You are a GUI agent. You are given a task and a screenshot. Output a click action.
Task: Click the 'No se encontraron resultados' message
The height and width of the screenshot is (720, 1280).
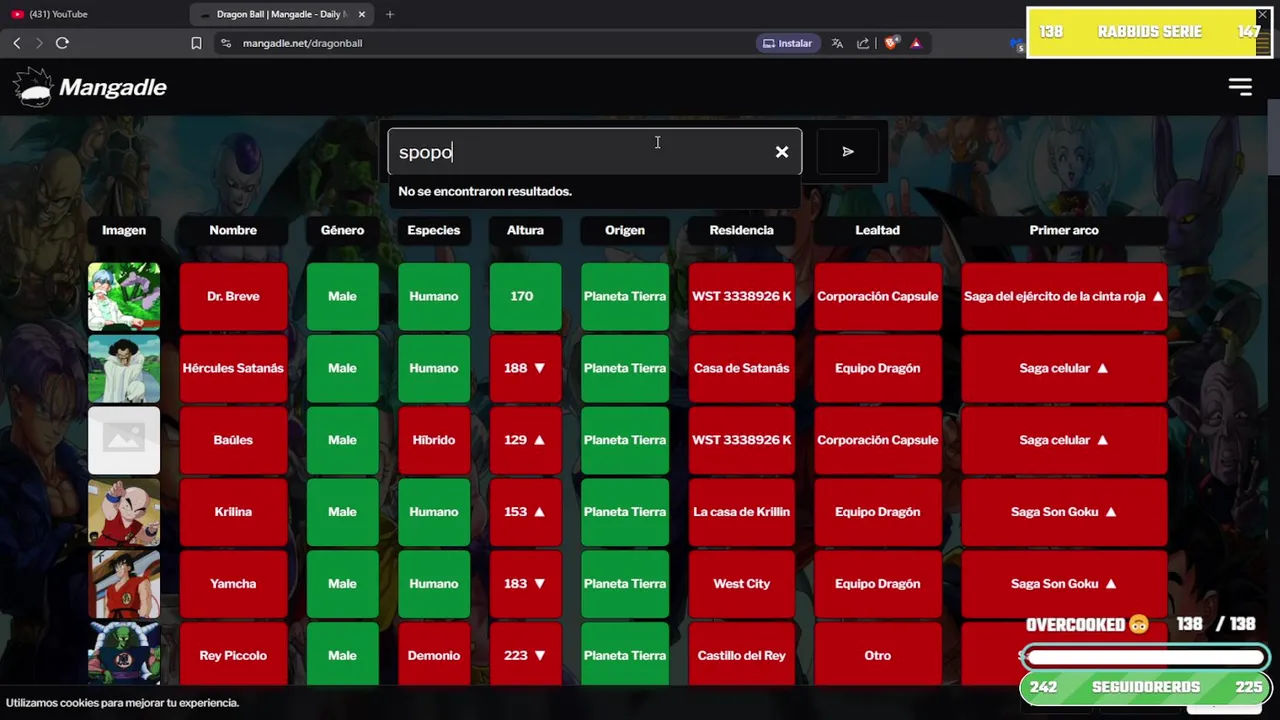[x=485, y=191]
